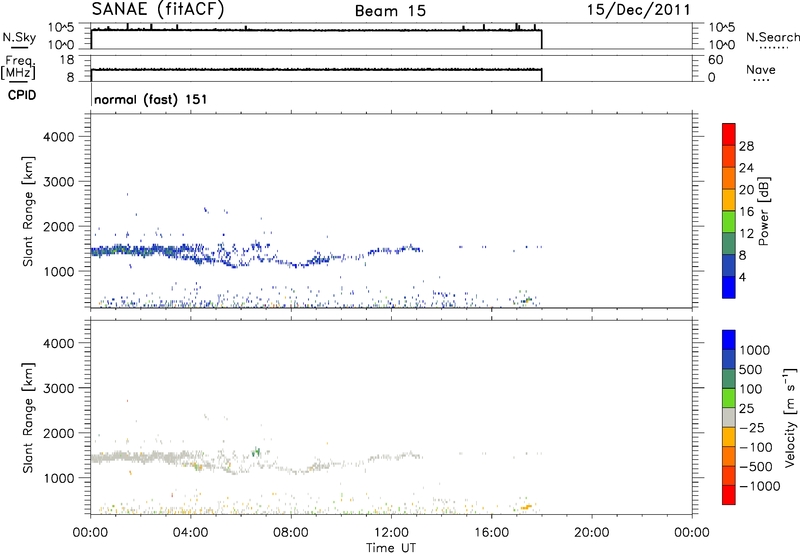Click the velocity colorbar label -100
The image size is (800, 554).
[755, 447]
